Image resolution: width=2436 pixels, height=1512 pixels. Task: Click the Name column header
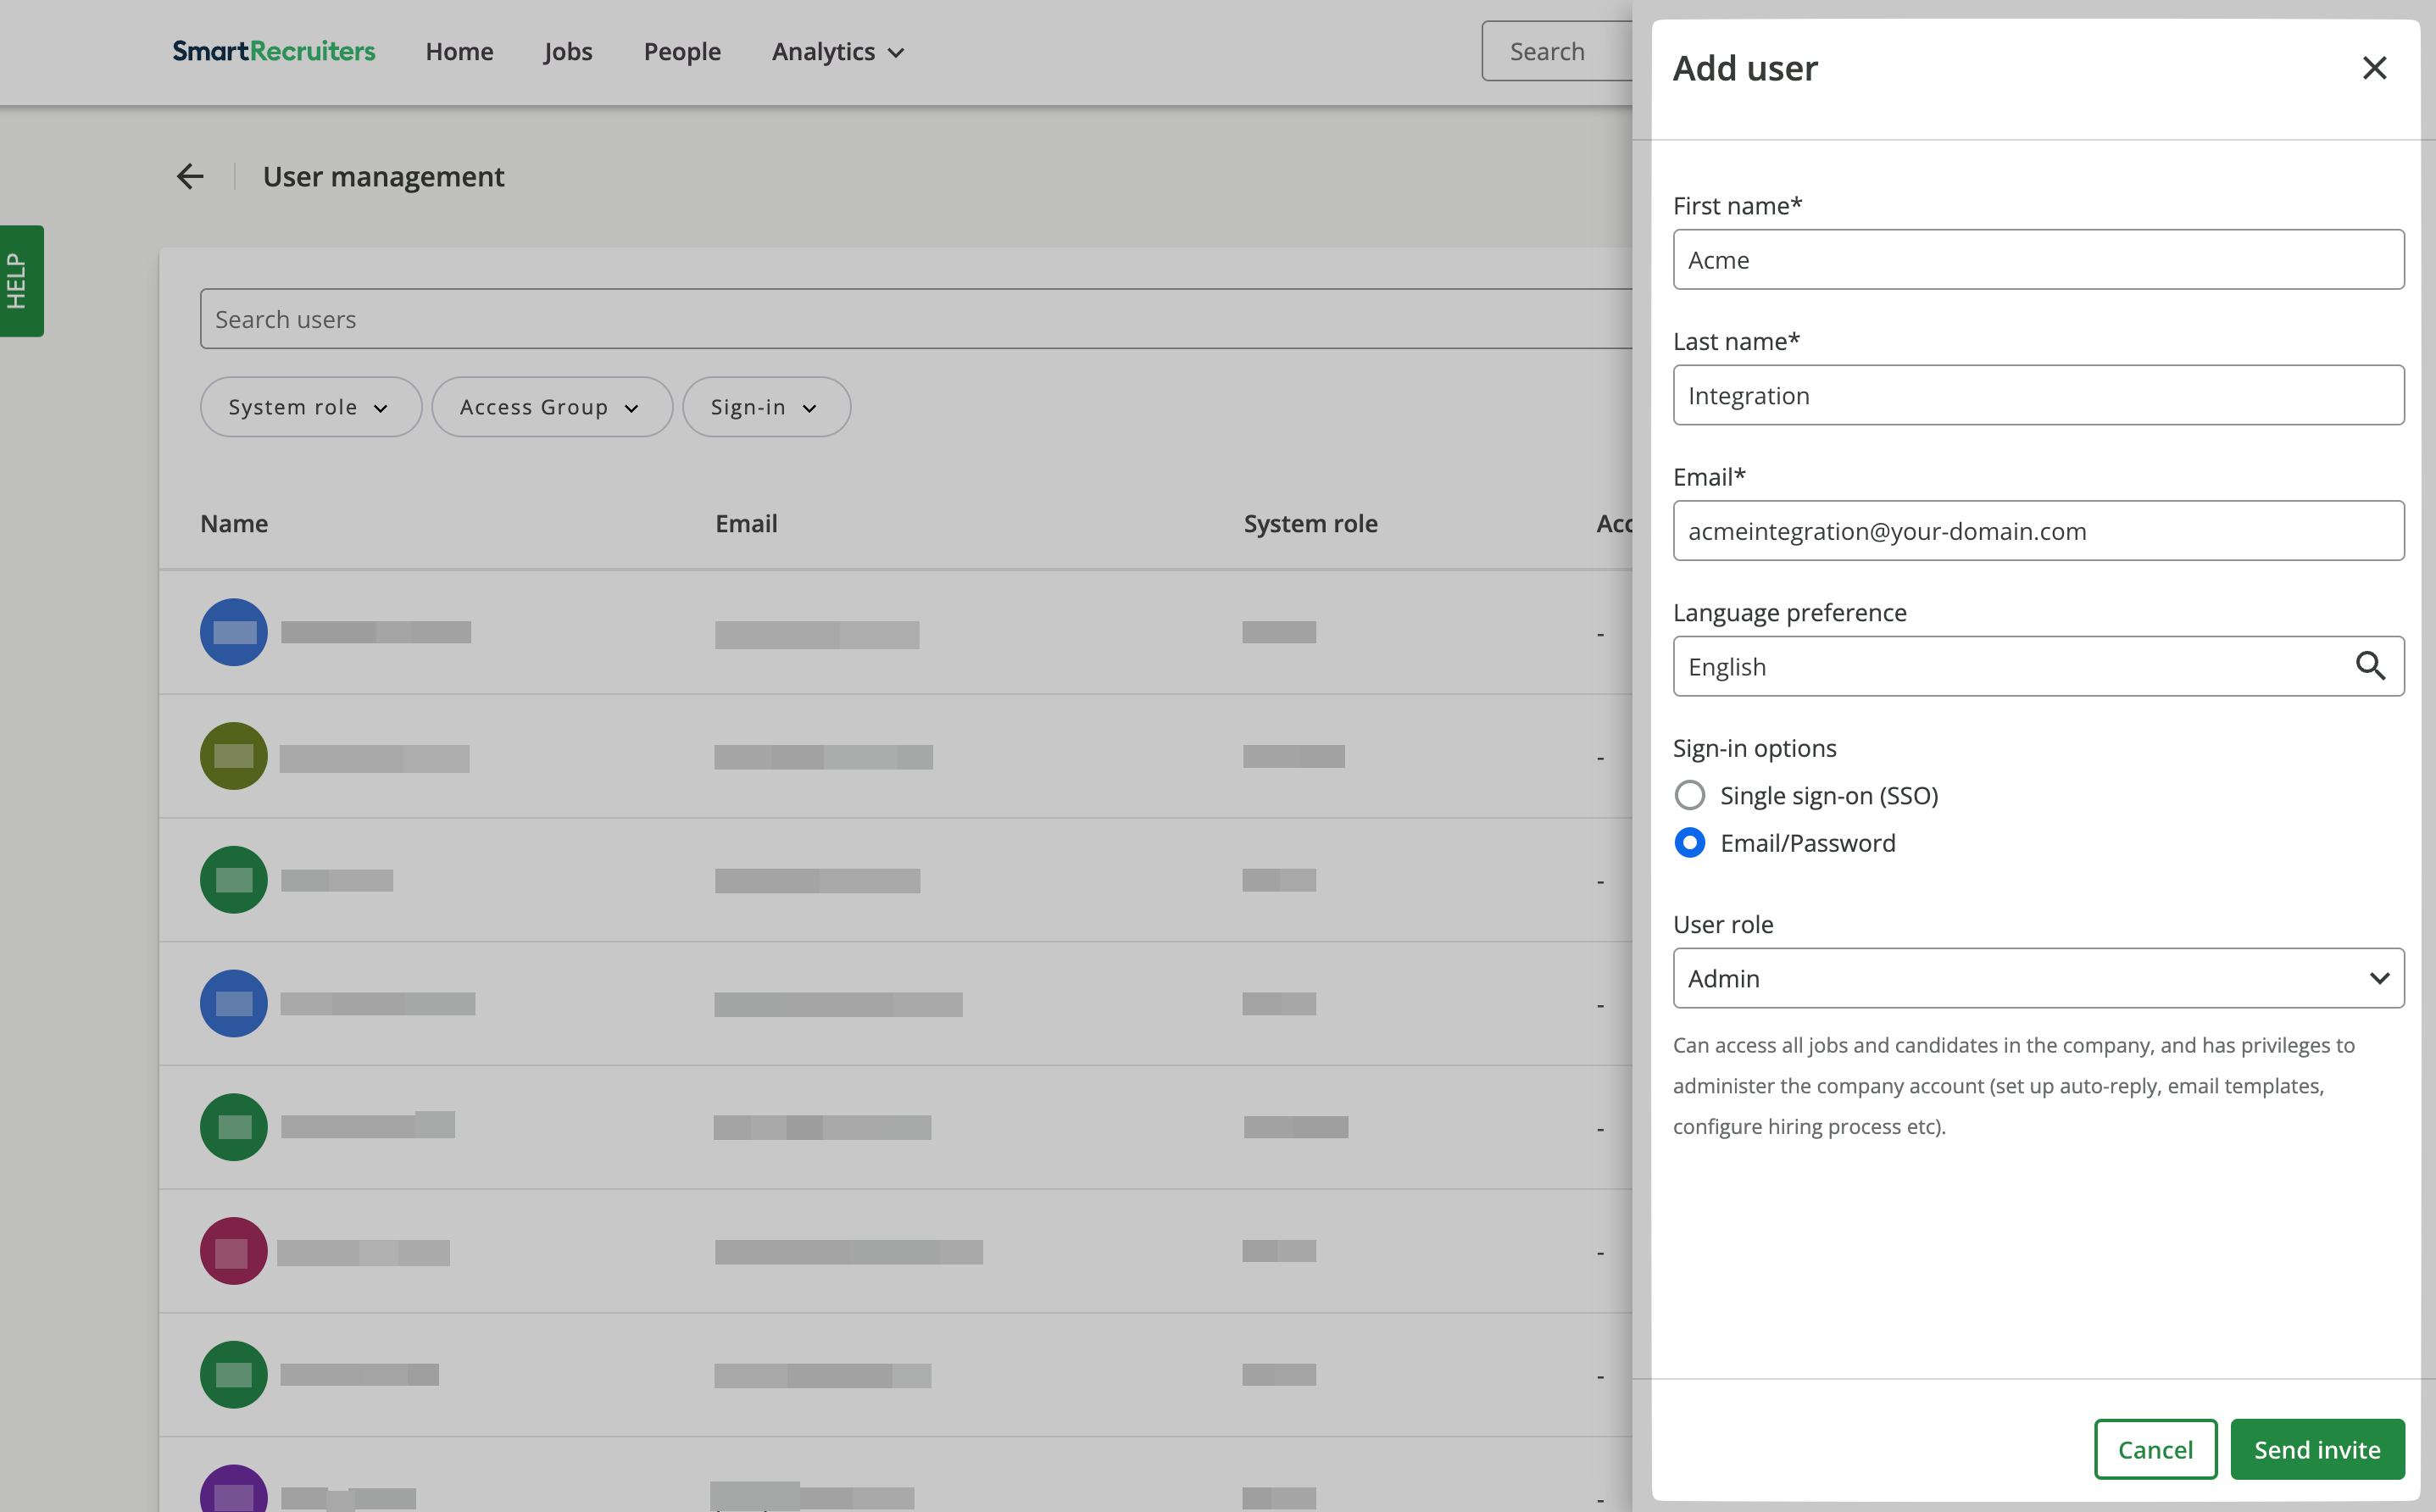[x=234, y=523]
